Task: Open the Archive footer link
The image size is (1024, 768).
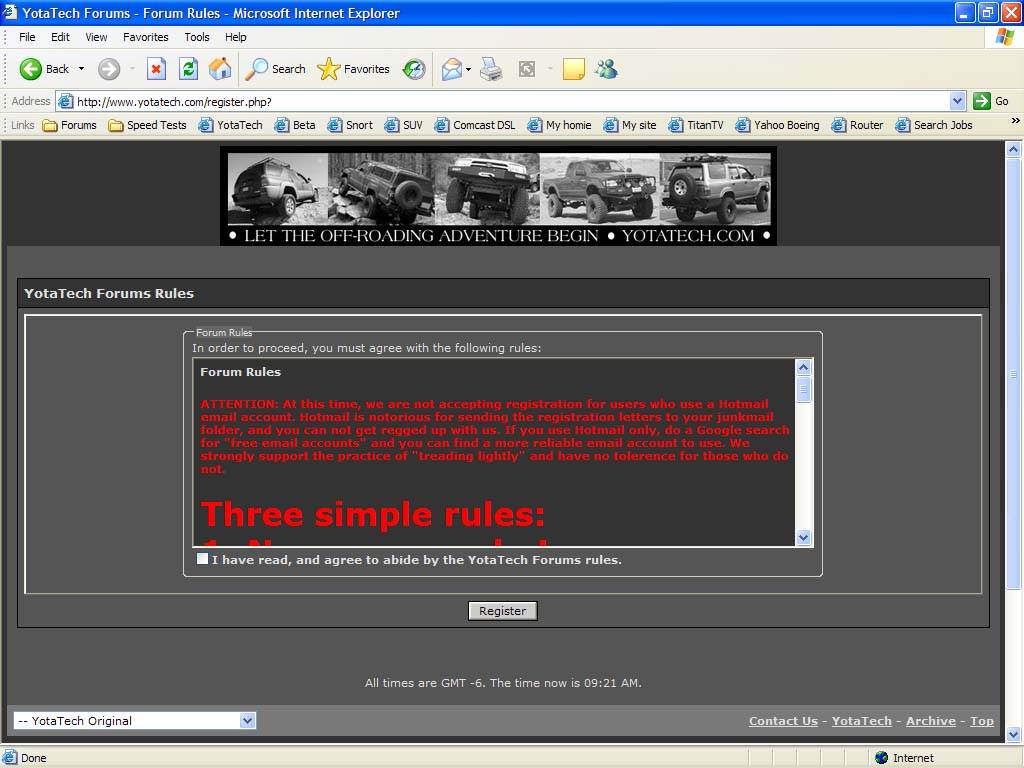Action: 931,721
